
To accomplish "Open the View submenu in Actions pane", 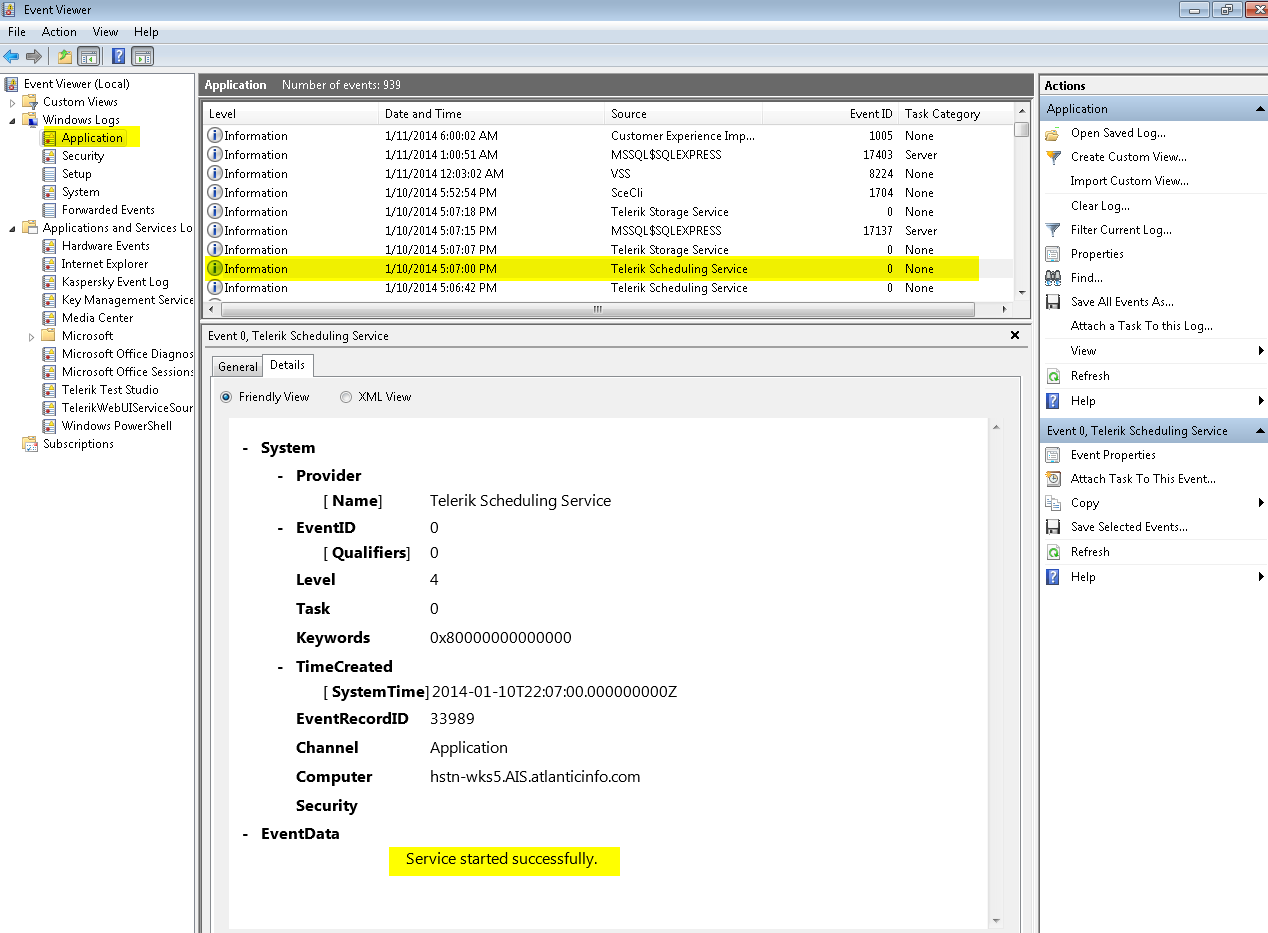I will tap(1155, 351).
